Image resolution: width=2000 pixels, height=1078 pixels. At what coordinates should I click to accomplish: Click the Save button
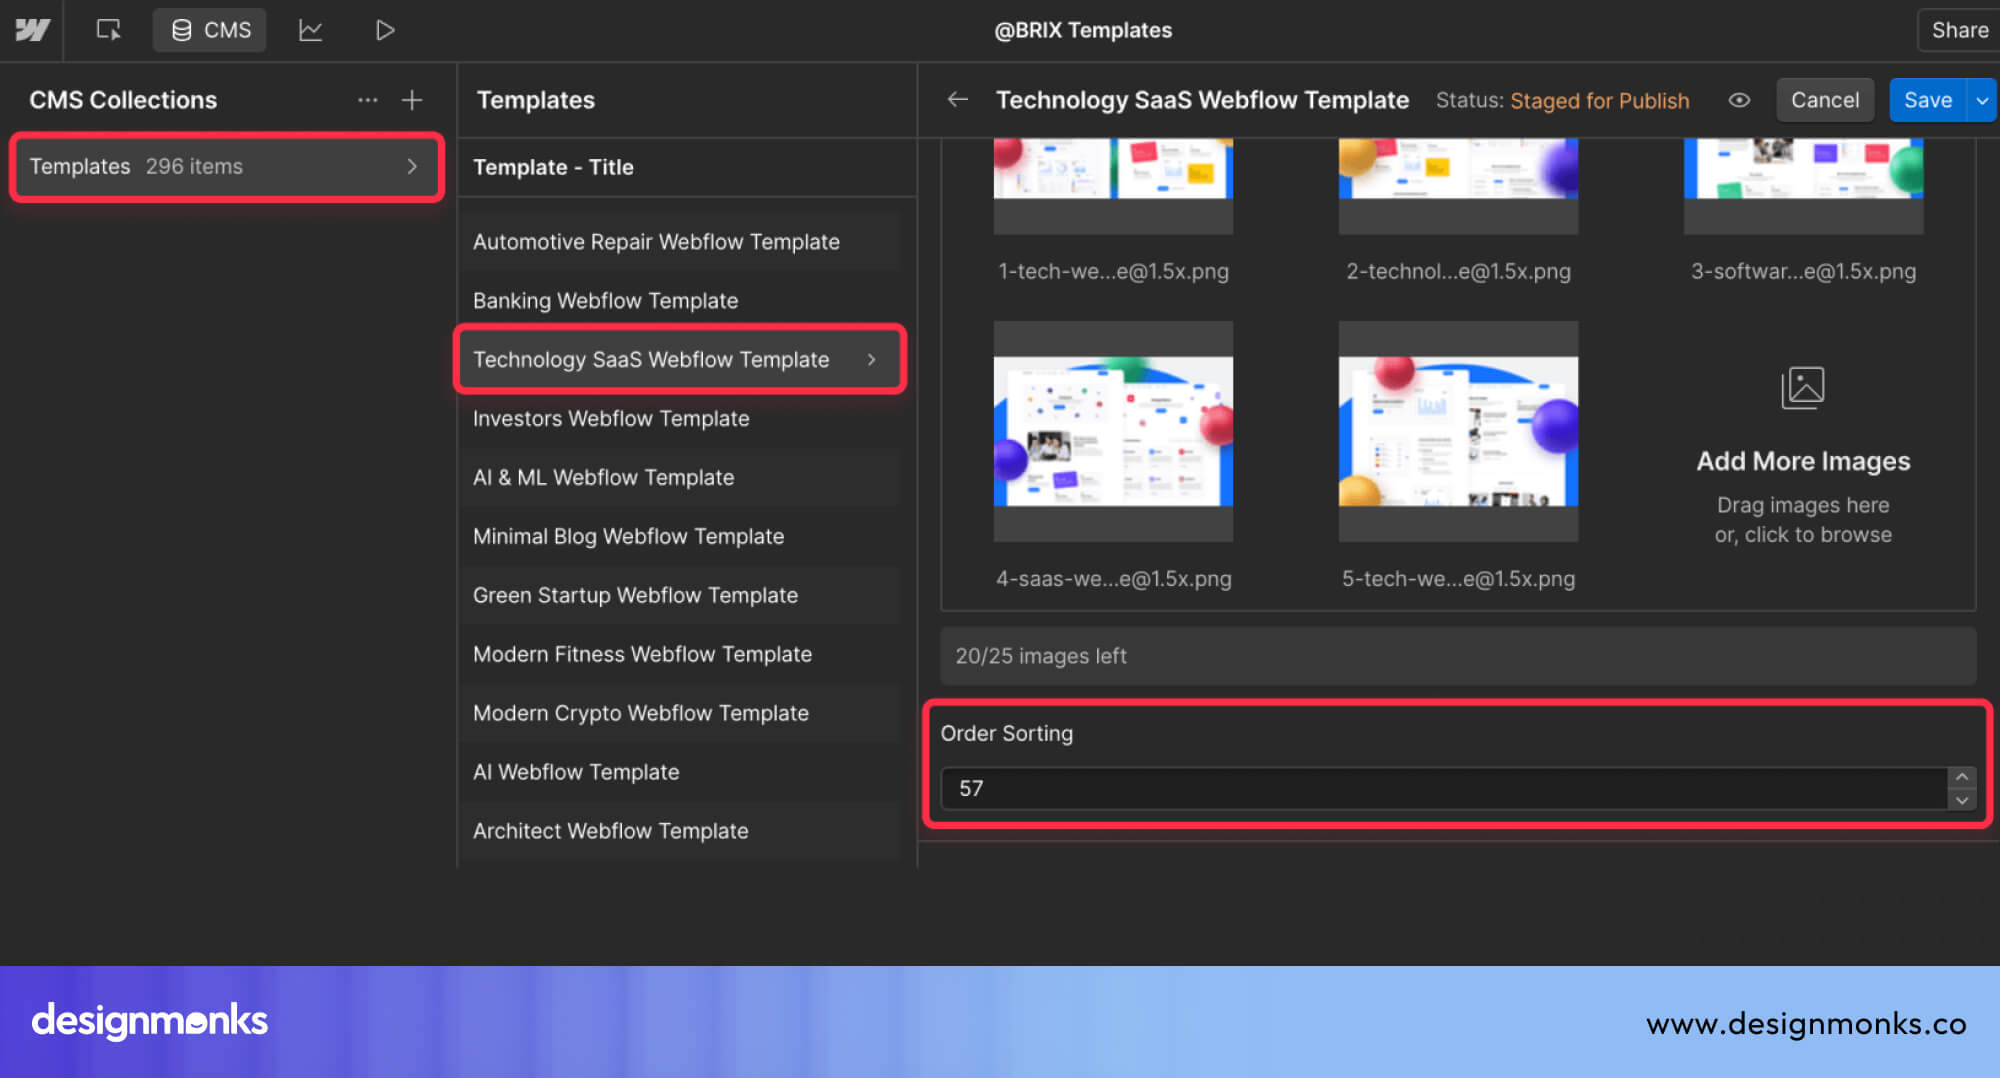pos(1927,100)
